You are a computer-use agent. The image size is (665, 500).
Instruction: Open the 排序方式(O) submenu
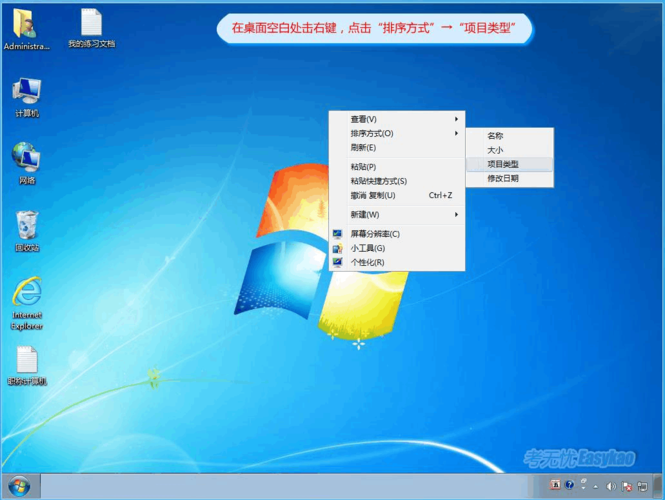[x=397, y=134]
